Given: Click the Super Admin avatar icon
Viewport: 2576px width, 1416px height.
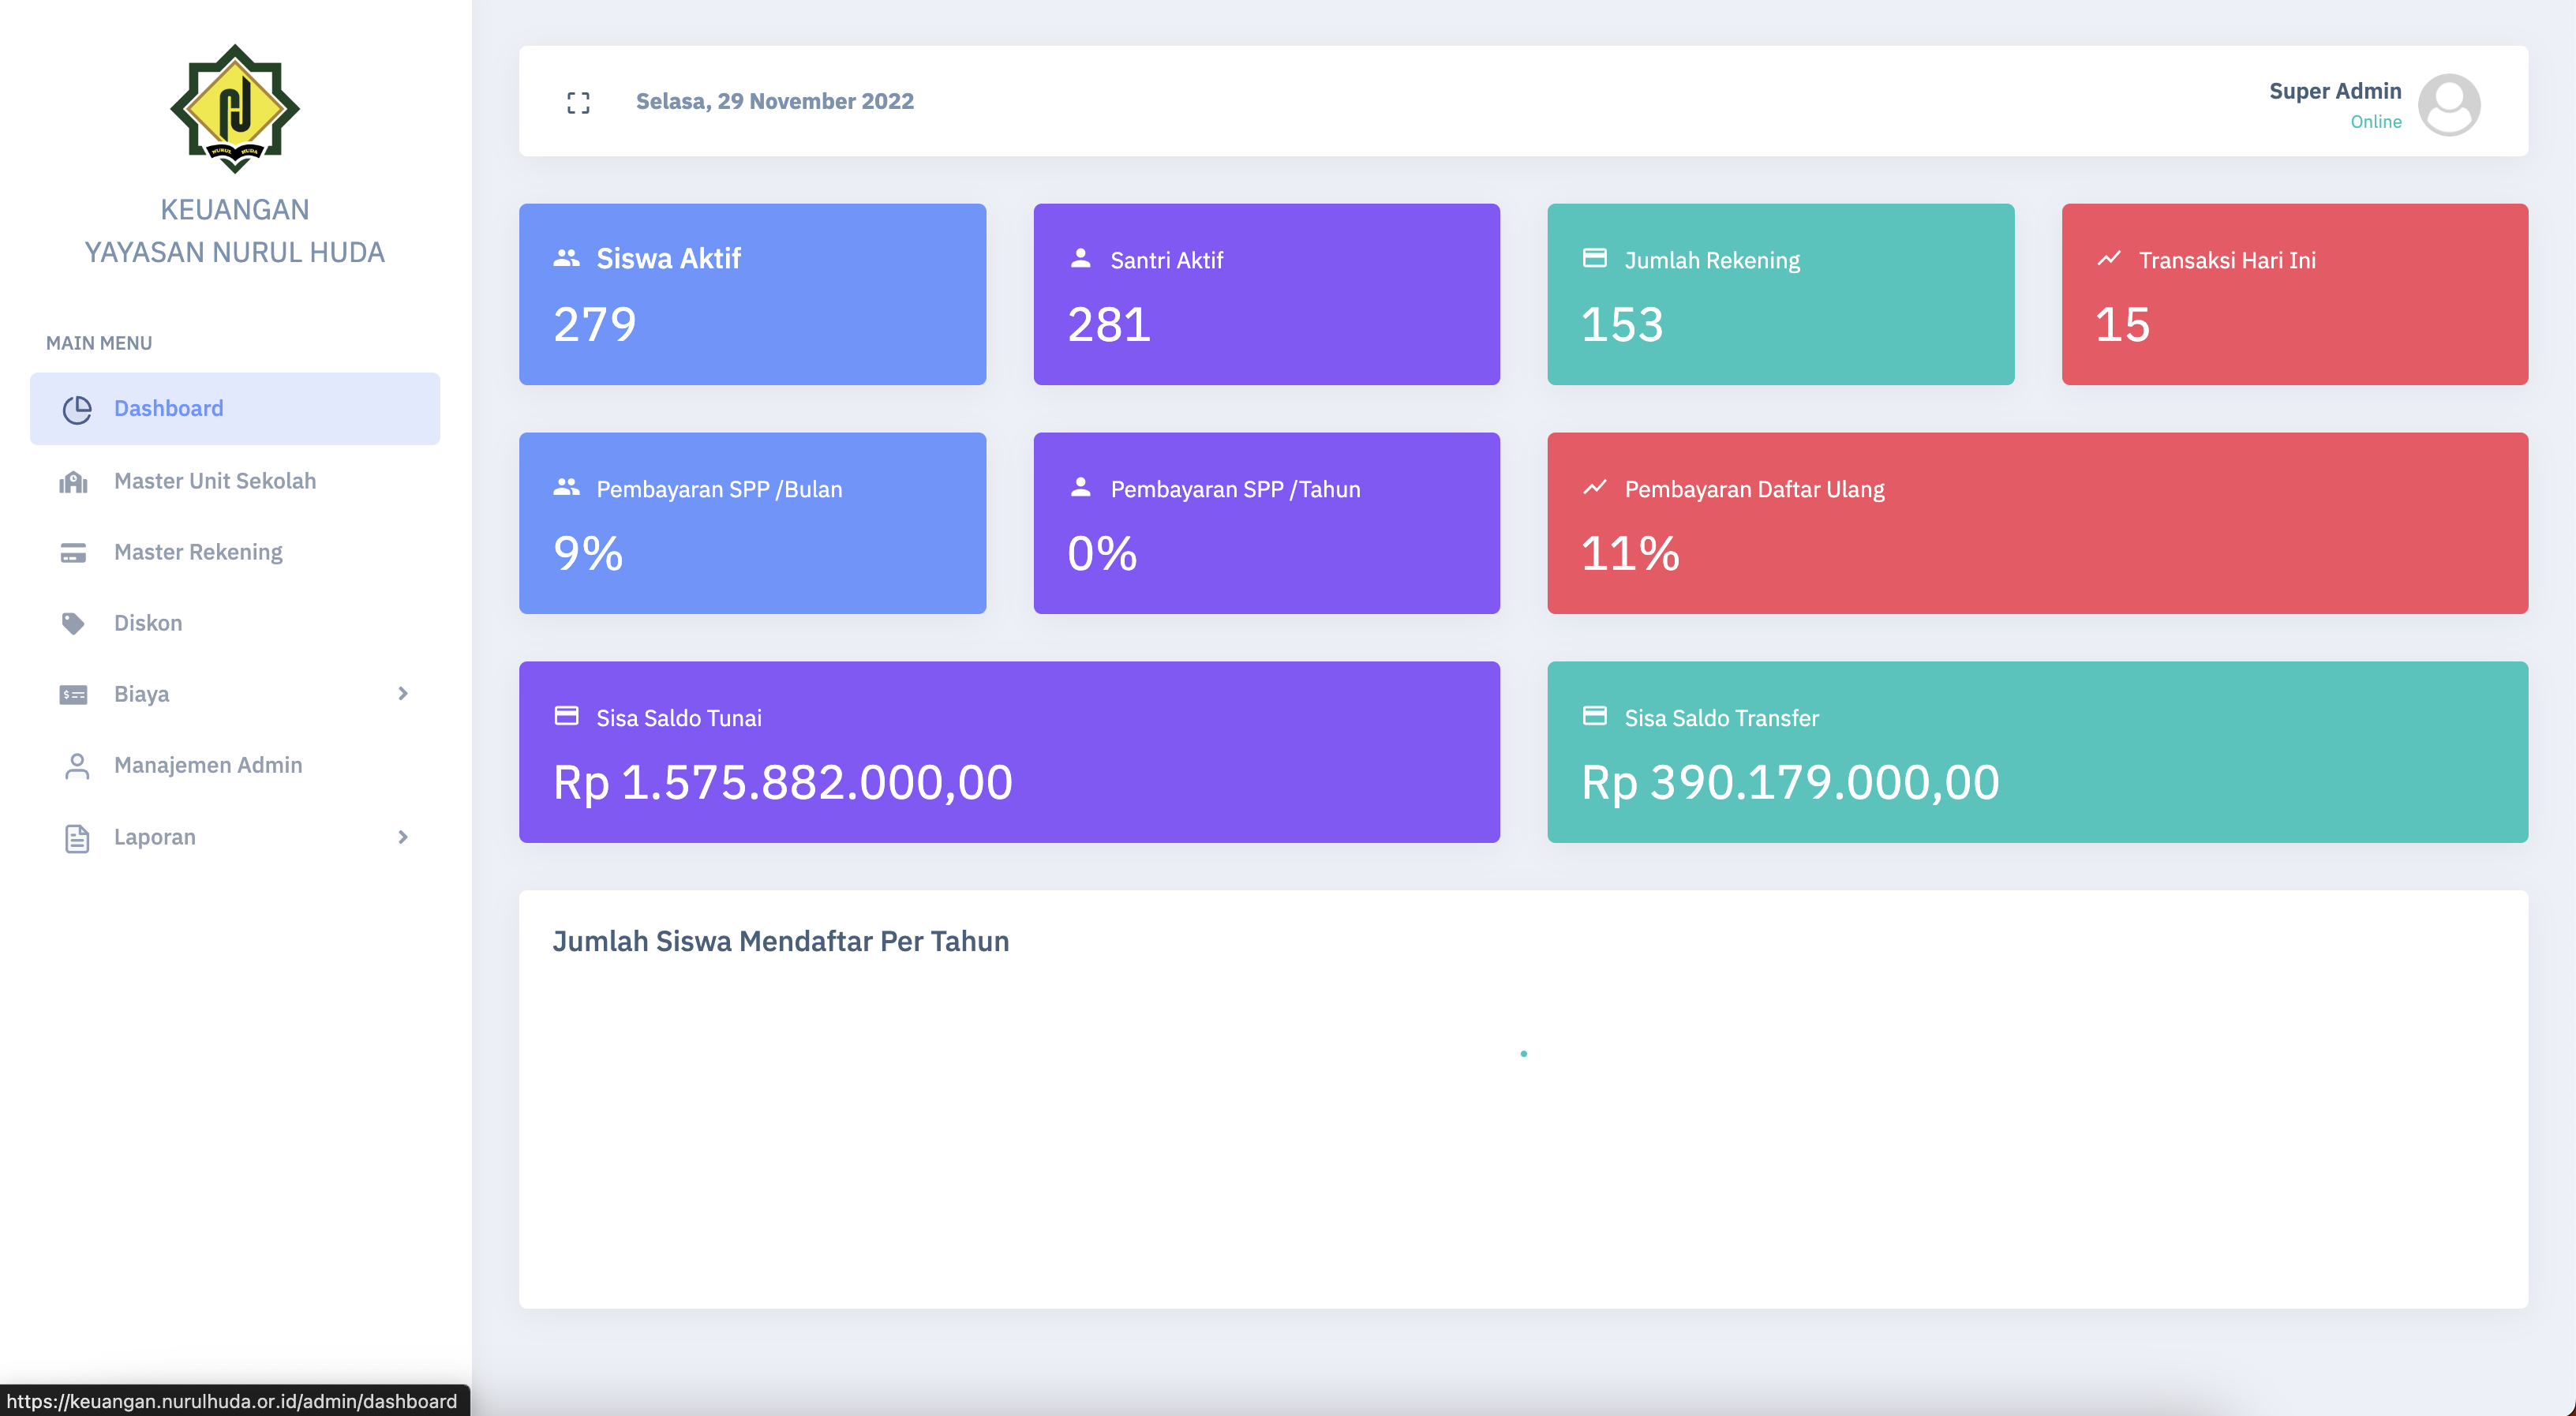Looking at the screenshot, I should [2448, 104].
